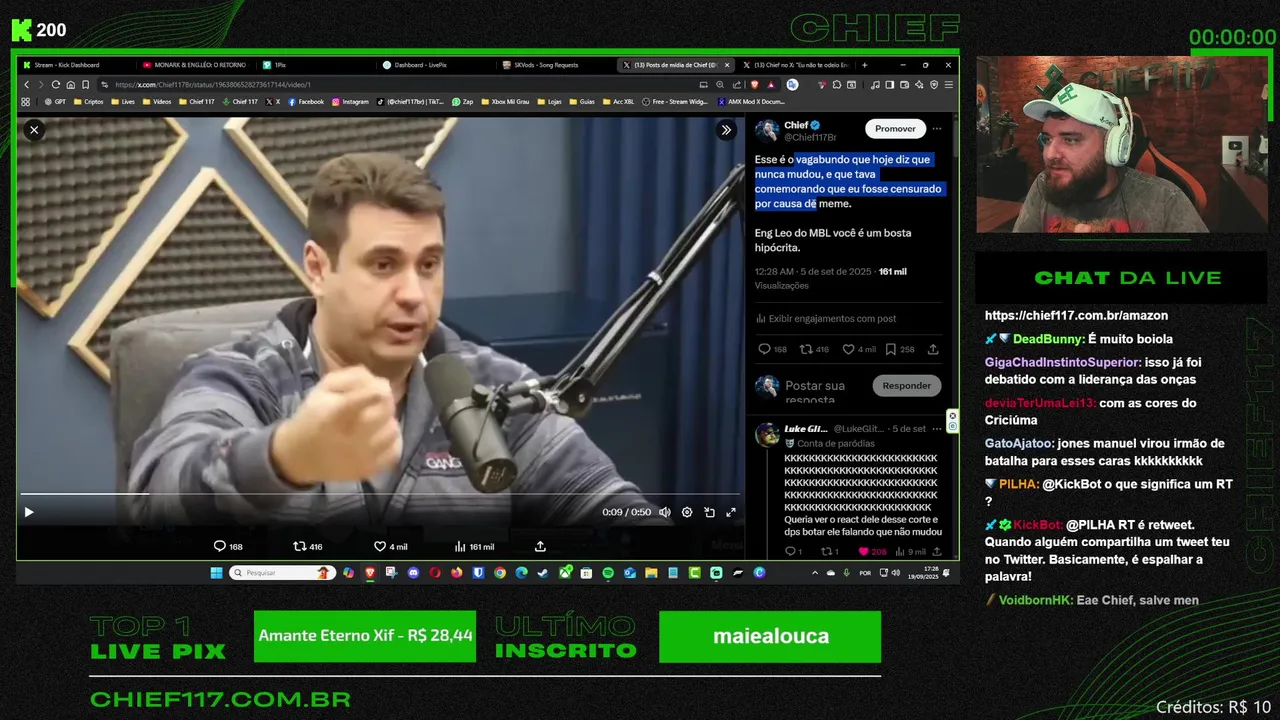
Task: View analytics icon 161 mil under the video
Action: coord(474,546)
